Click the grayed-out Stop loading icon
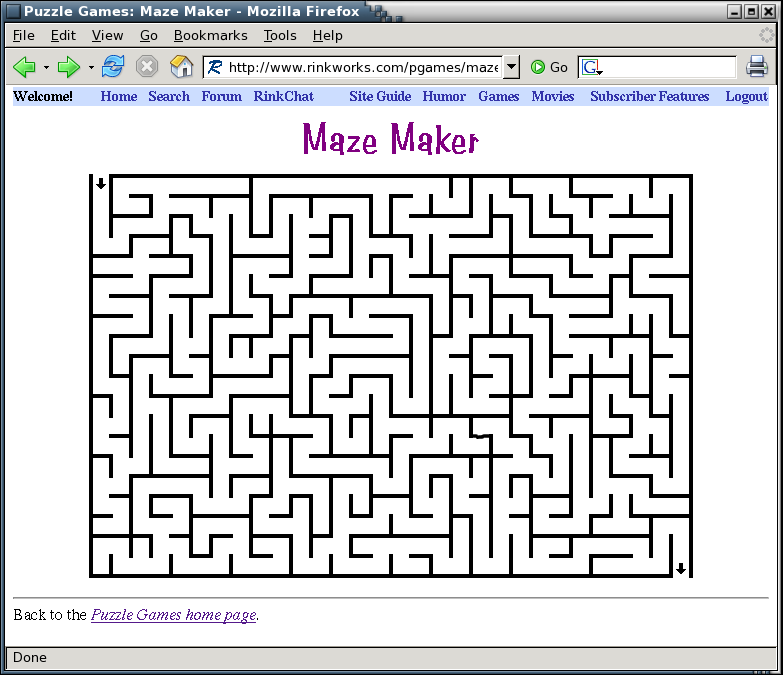783x675 pixels. (x=147, y=66)
